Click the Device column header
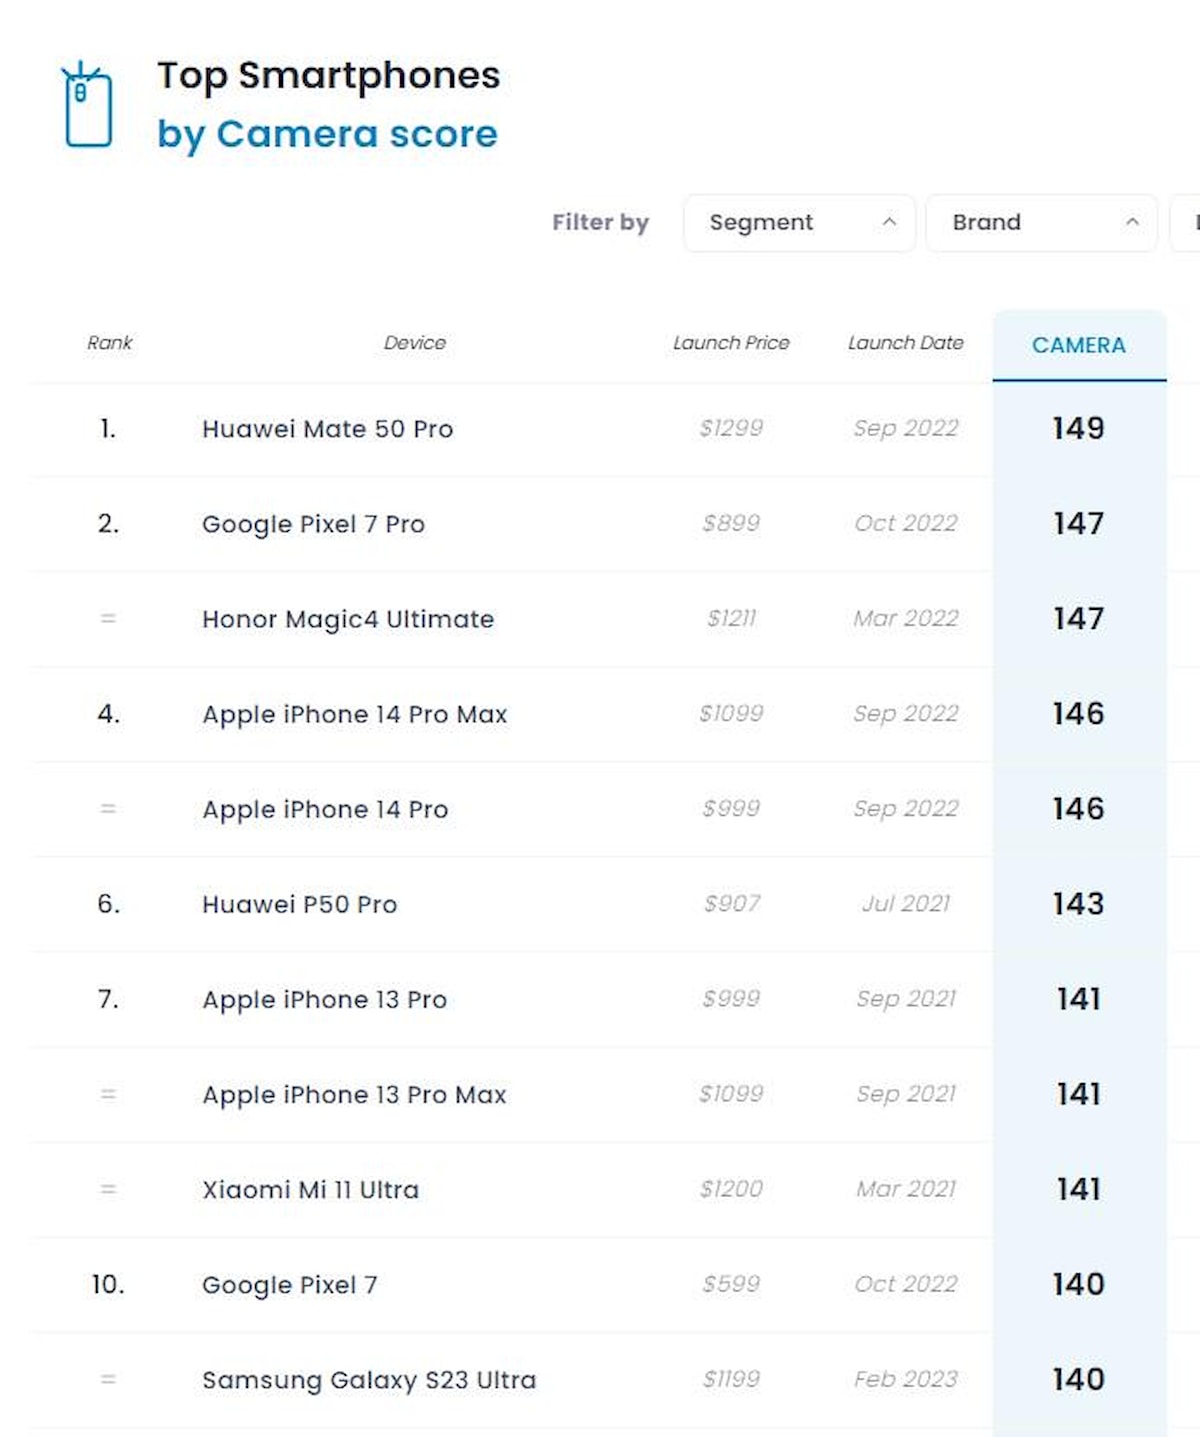 [414, 343]
